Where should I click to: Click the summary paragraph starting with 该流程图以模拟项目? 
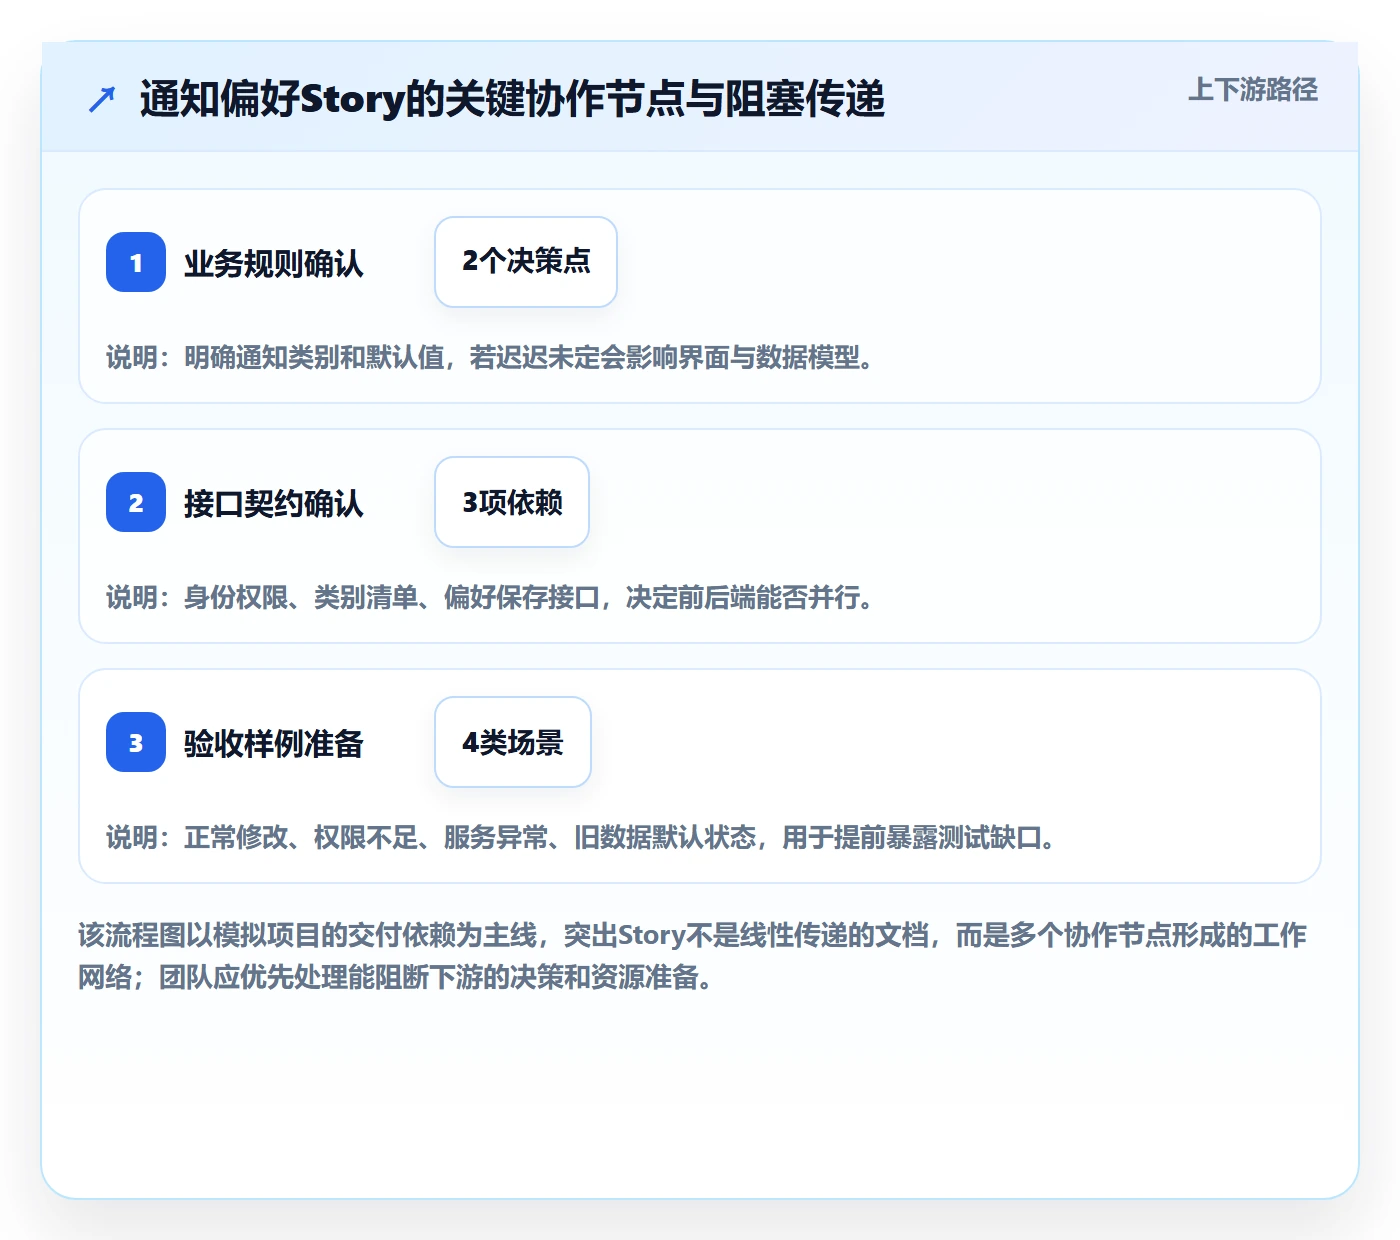693,956
